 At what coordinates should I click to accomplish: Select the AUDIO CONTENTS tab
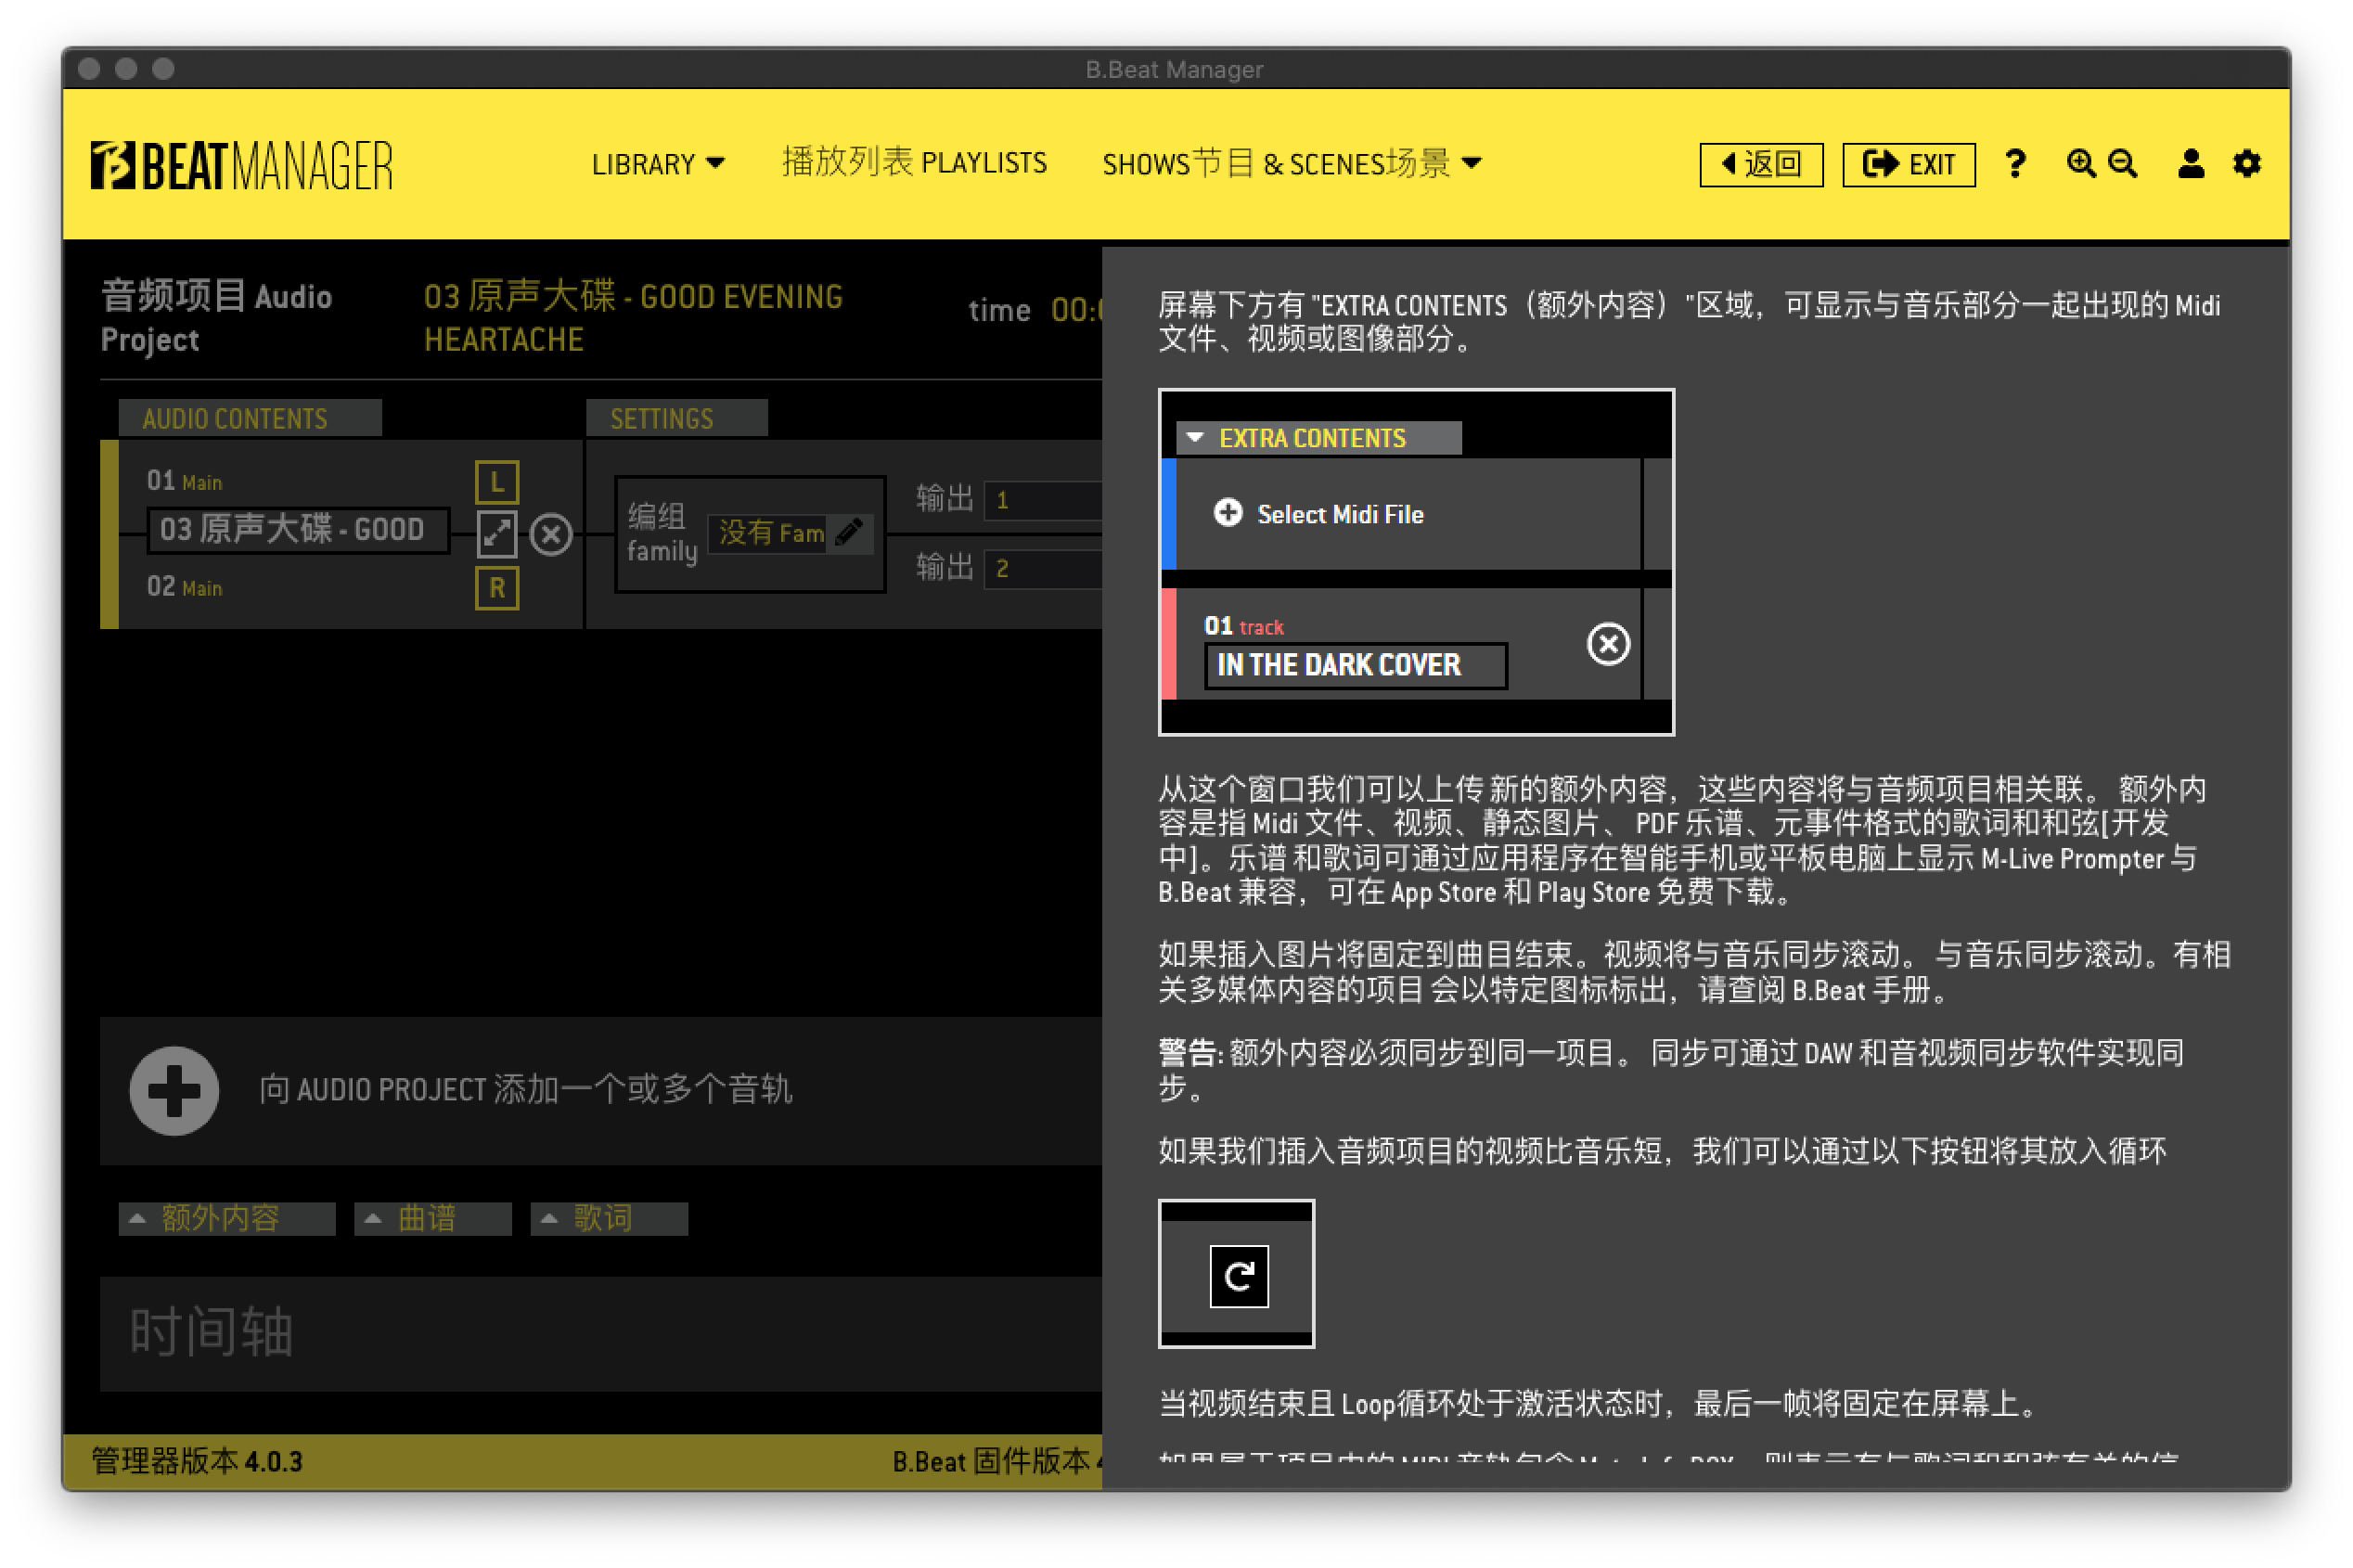[249, 418]
